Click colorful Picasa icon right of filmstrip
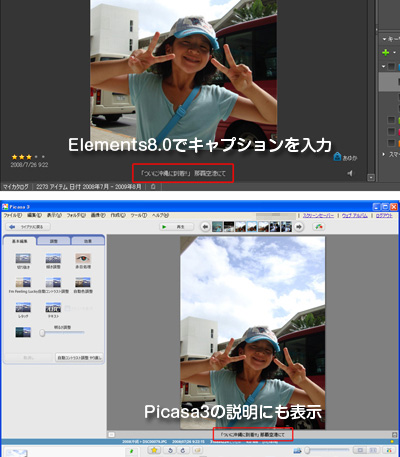 coord(319,227)
